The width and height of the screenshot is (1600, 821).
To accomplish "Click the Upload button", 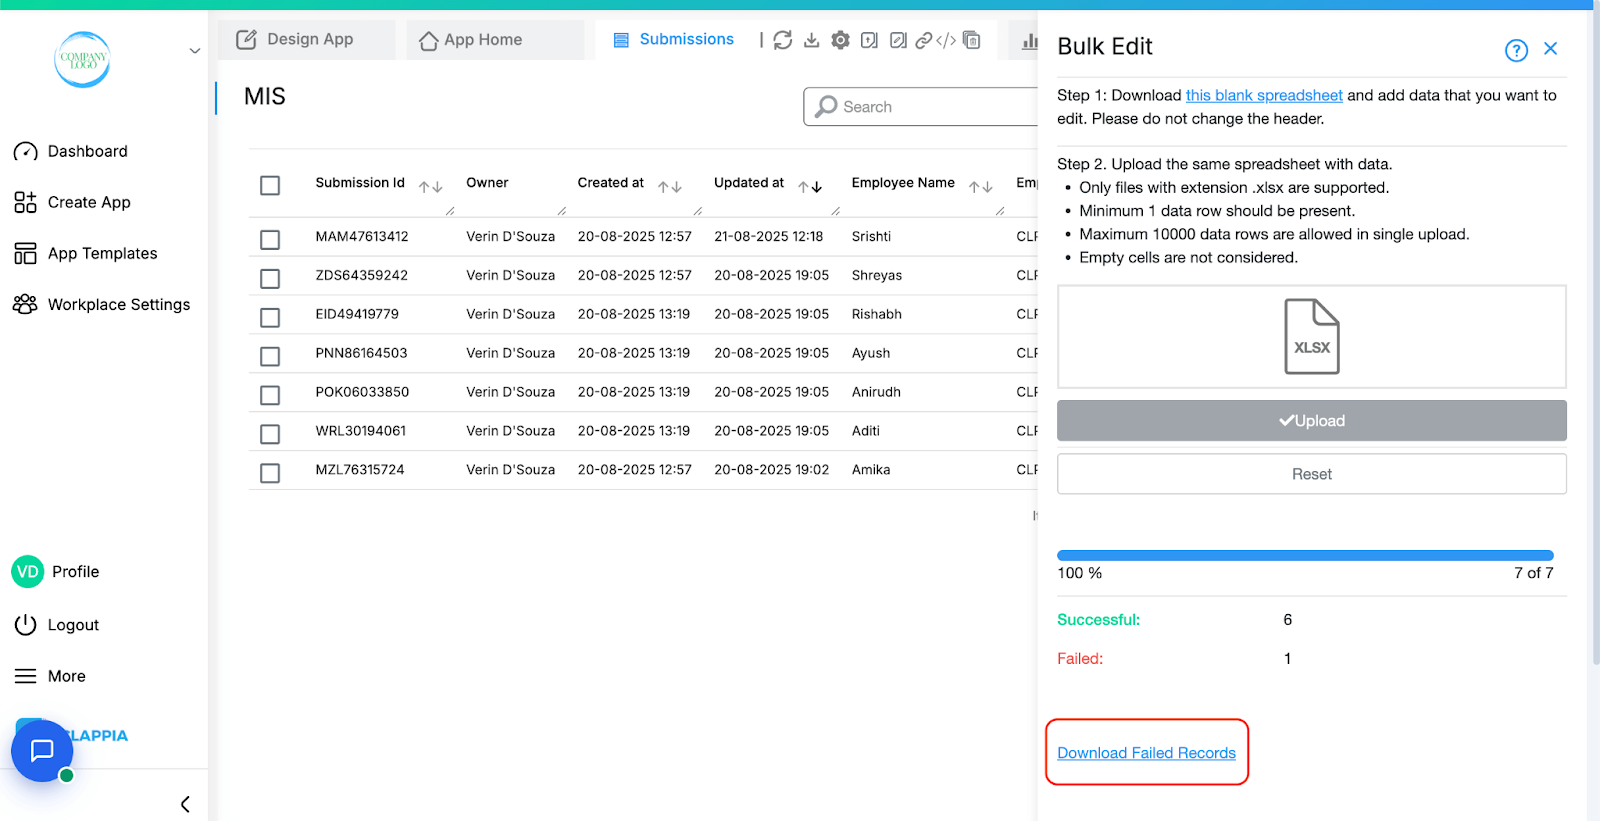I will pos(1312,421).
